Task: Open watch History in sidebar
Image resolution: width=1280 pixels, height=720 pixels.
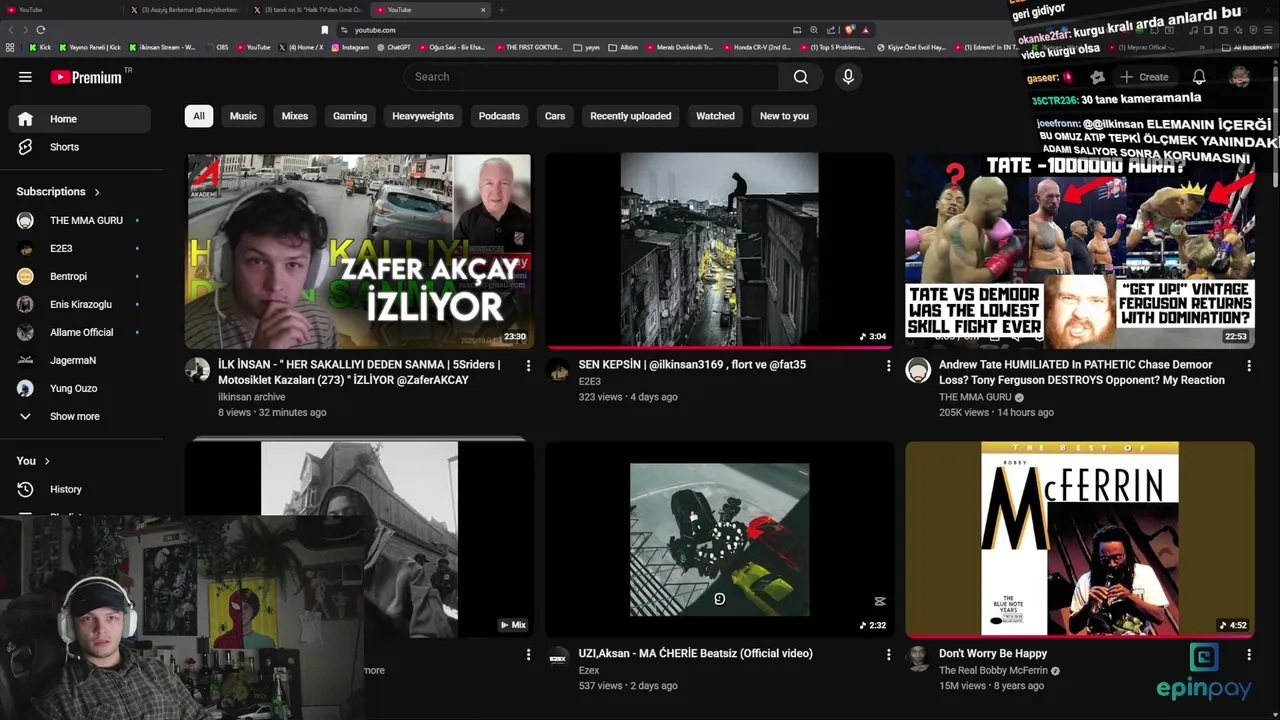Action: pos(80,489)
